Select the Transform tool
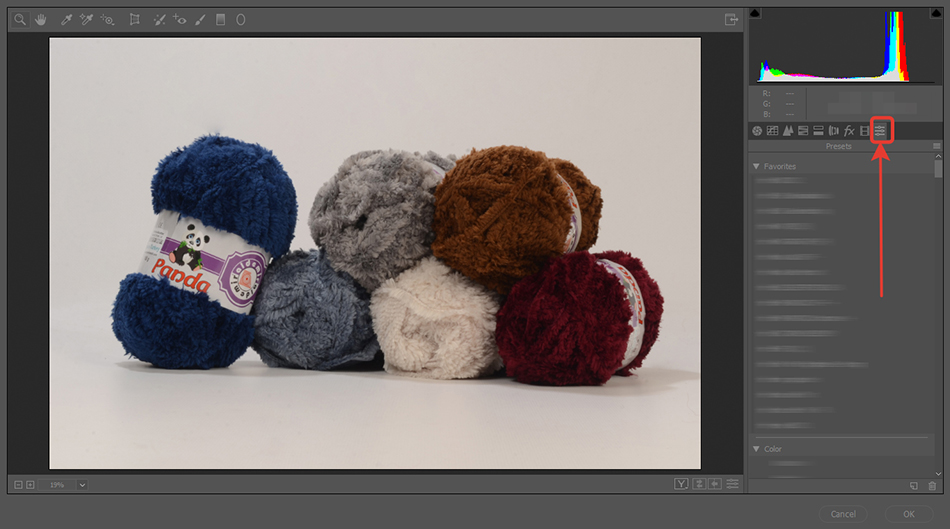950x529 pixels. 135,19
